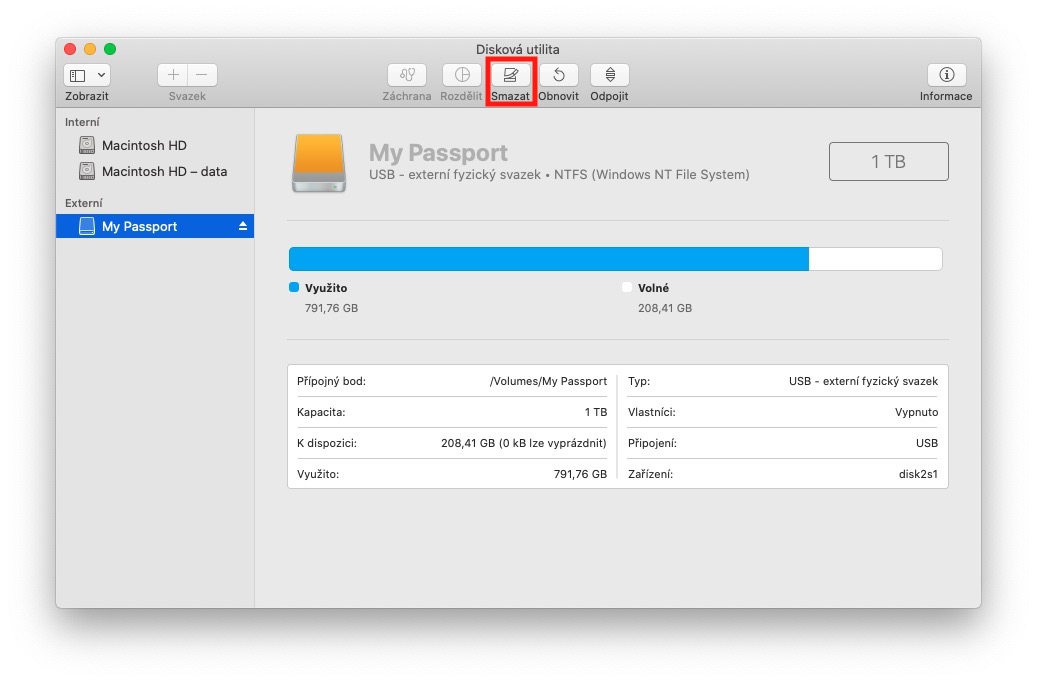Click the Vlastníci value Vypnuto
Screen dimensions: 1037x682
[917, 412]
